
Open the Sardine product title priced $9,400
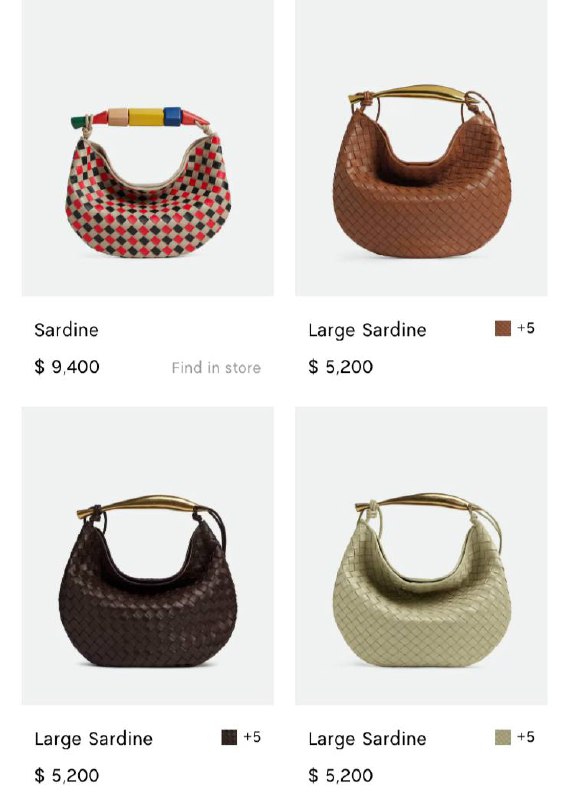click(x=66, y=330)
